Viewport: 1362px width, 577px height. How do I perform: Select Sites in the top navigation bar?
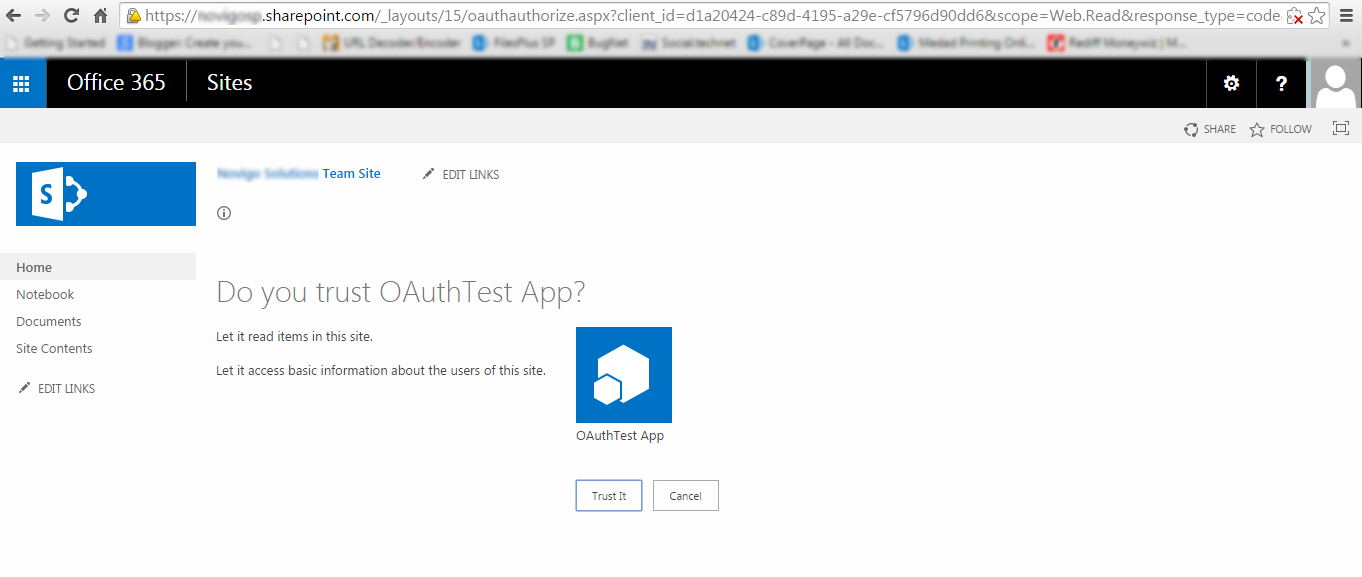[229, 83]
